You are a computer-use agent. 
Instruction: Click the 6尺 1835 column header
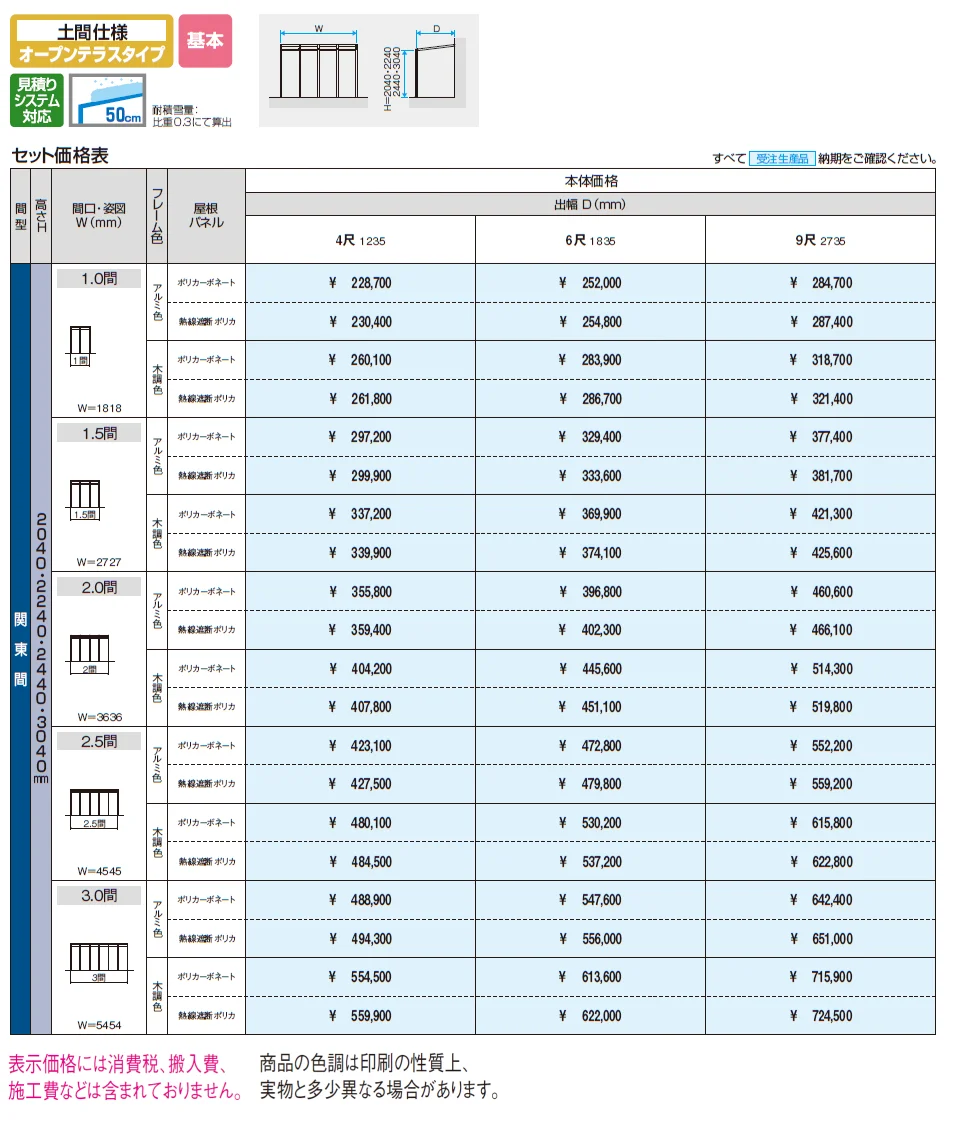point(590,240)
